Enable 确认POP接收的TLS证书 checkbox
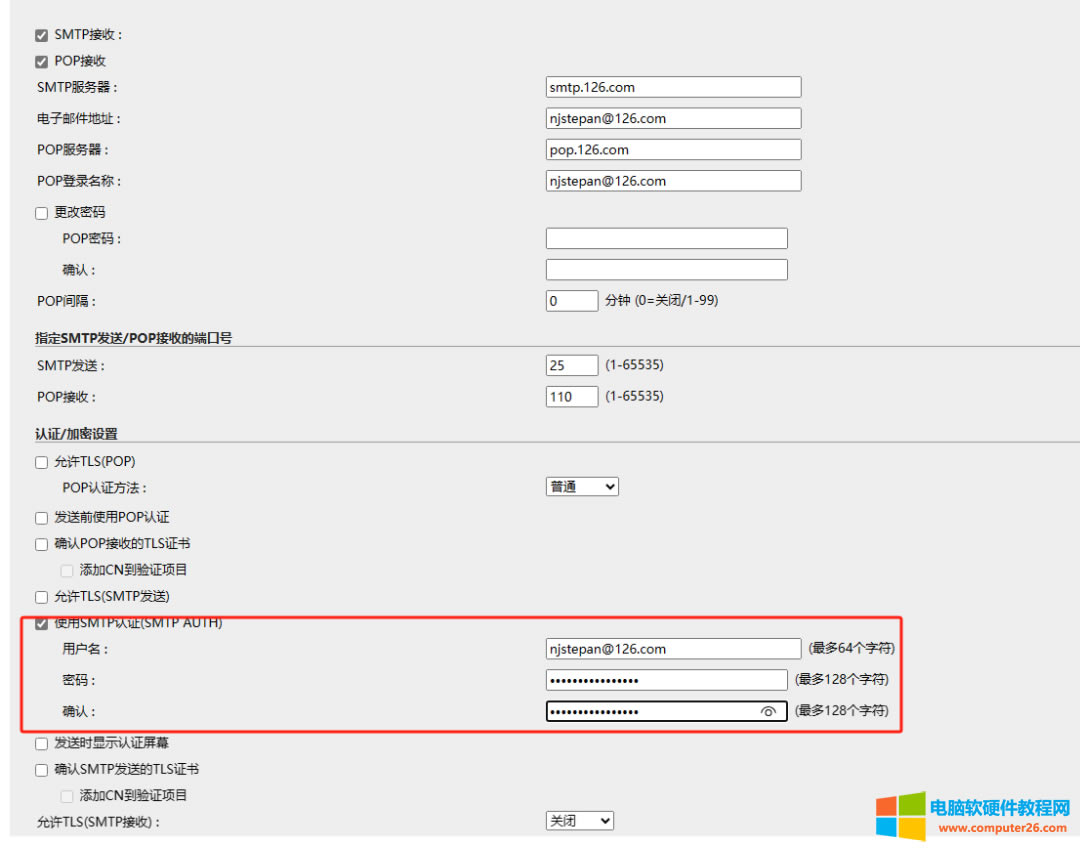Screen dimensions: 1080x848 point(42,545)
